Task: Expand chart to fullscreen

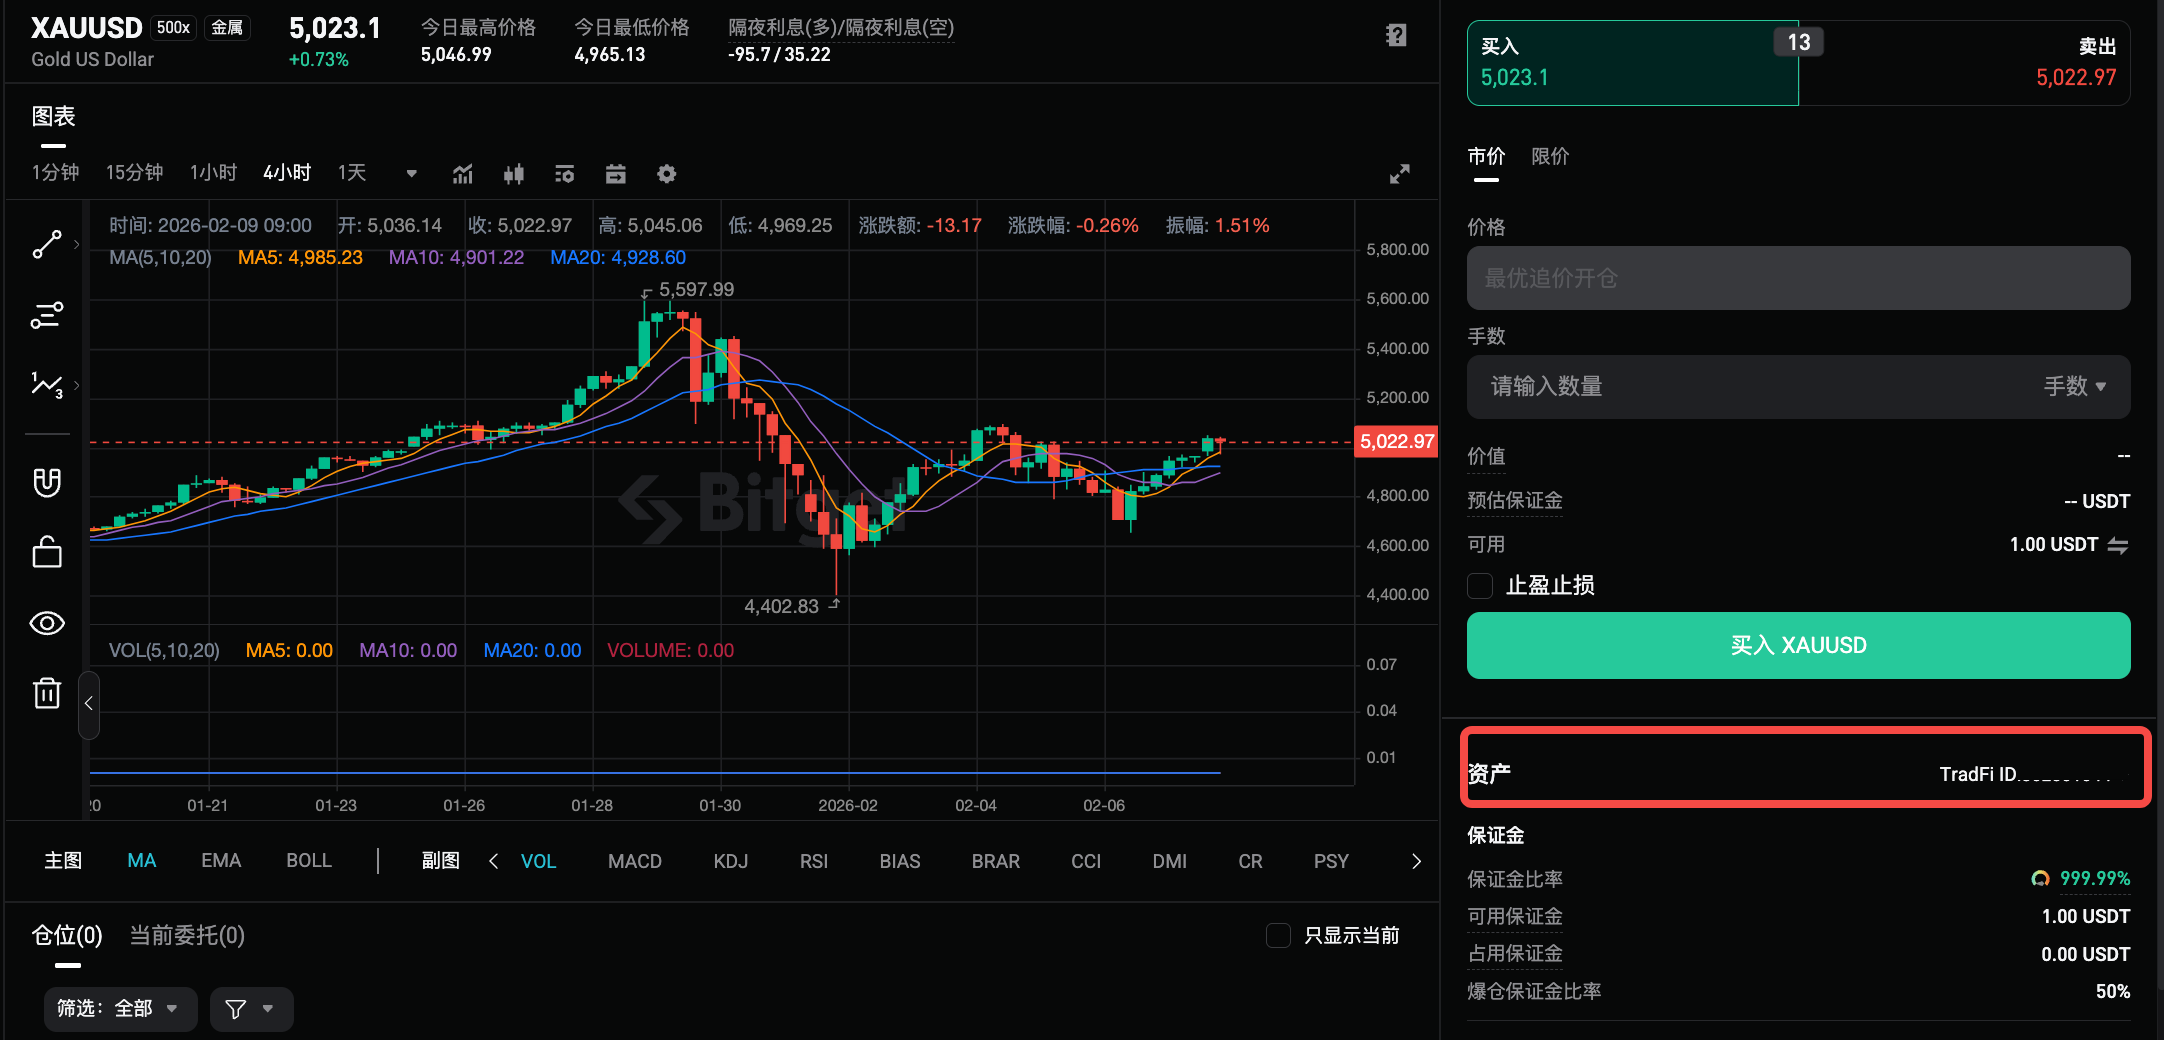Action: tap(1399, 173)
